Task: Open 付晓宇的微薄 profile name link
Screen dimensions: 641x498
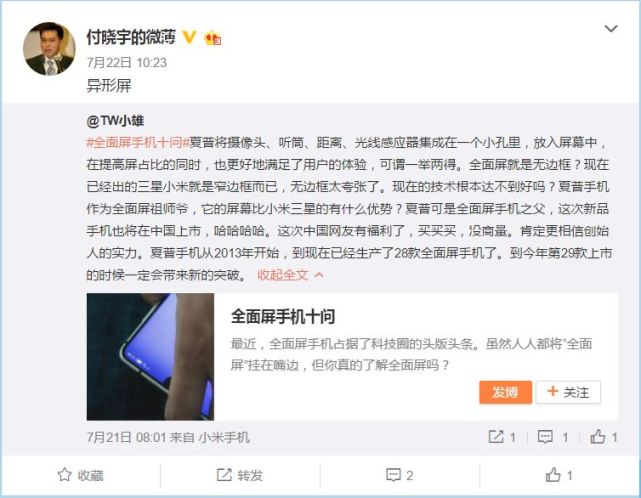Action: pos(131,37)
